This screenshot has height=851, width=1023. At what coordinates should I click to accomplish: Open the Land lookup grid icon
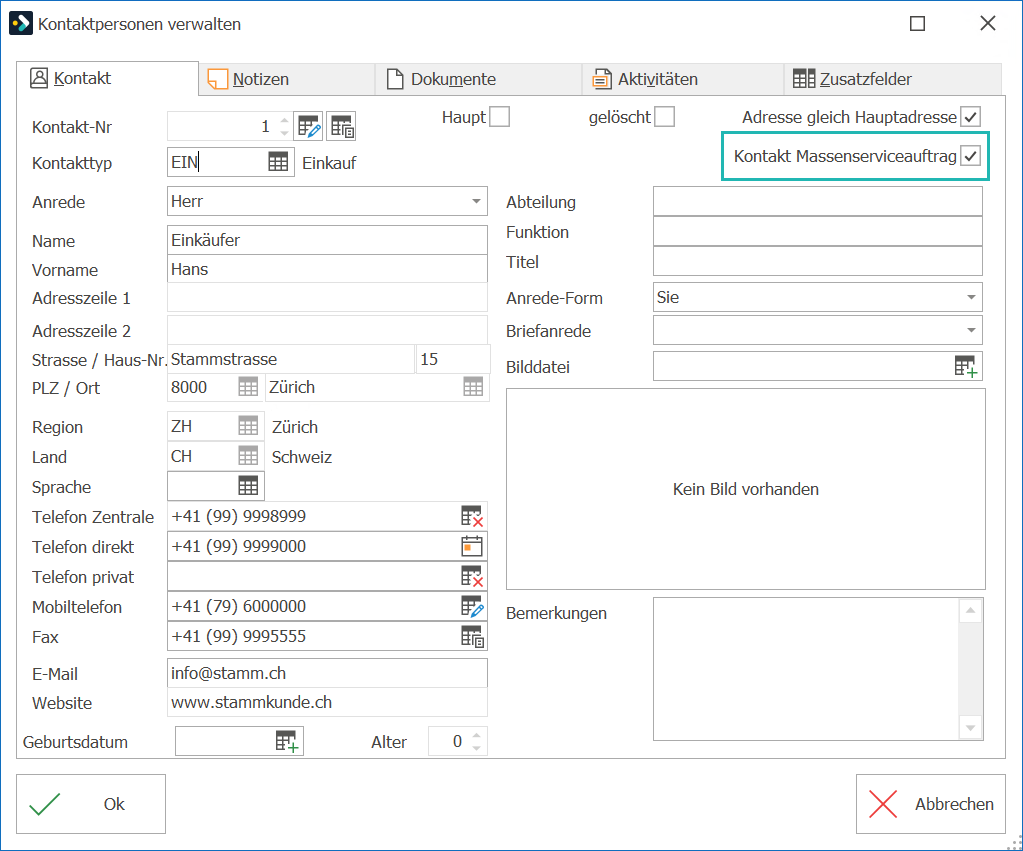click(x=248, y=456)
